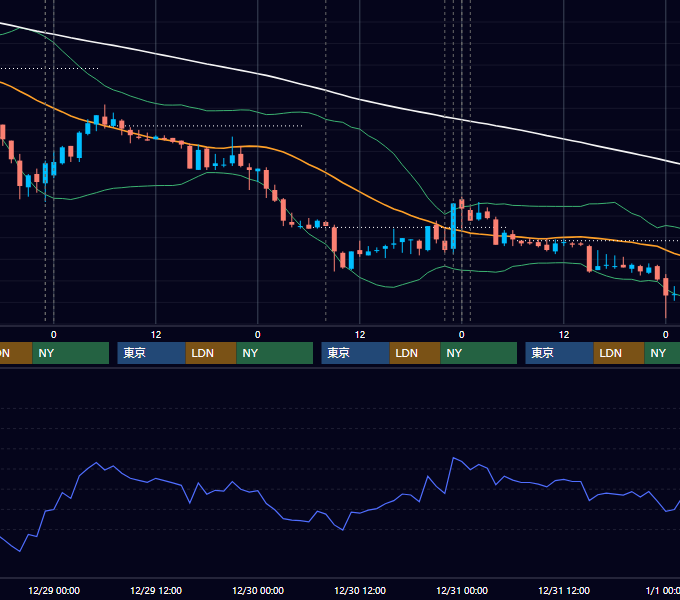Click hour label 12 above 12/30 12:00

pos(360,335)
